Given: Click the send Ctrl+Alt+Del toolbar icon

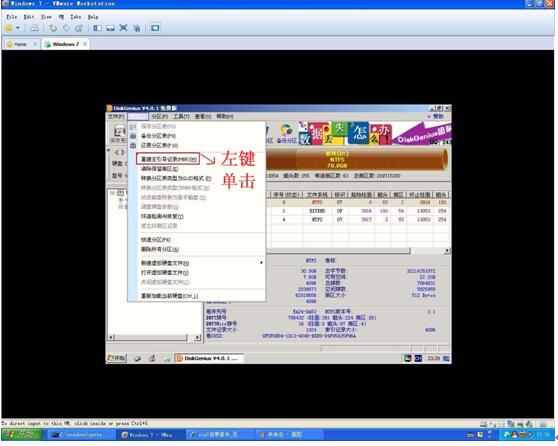Looking at the screenshot, I should tap(34, 28).
